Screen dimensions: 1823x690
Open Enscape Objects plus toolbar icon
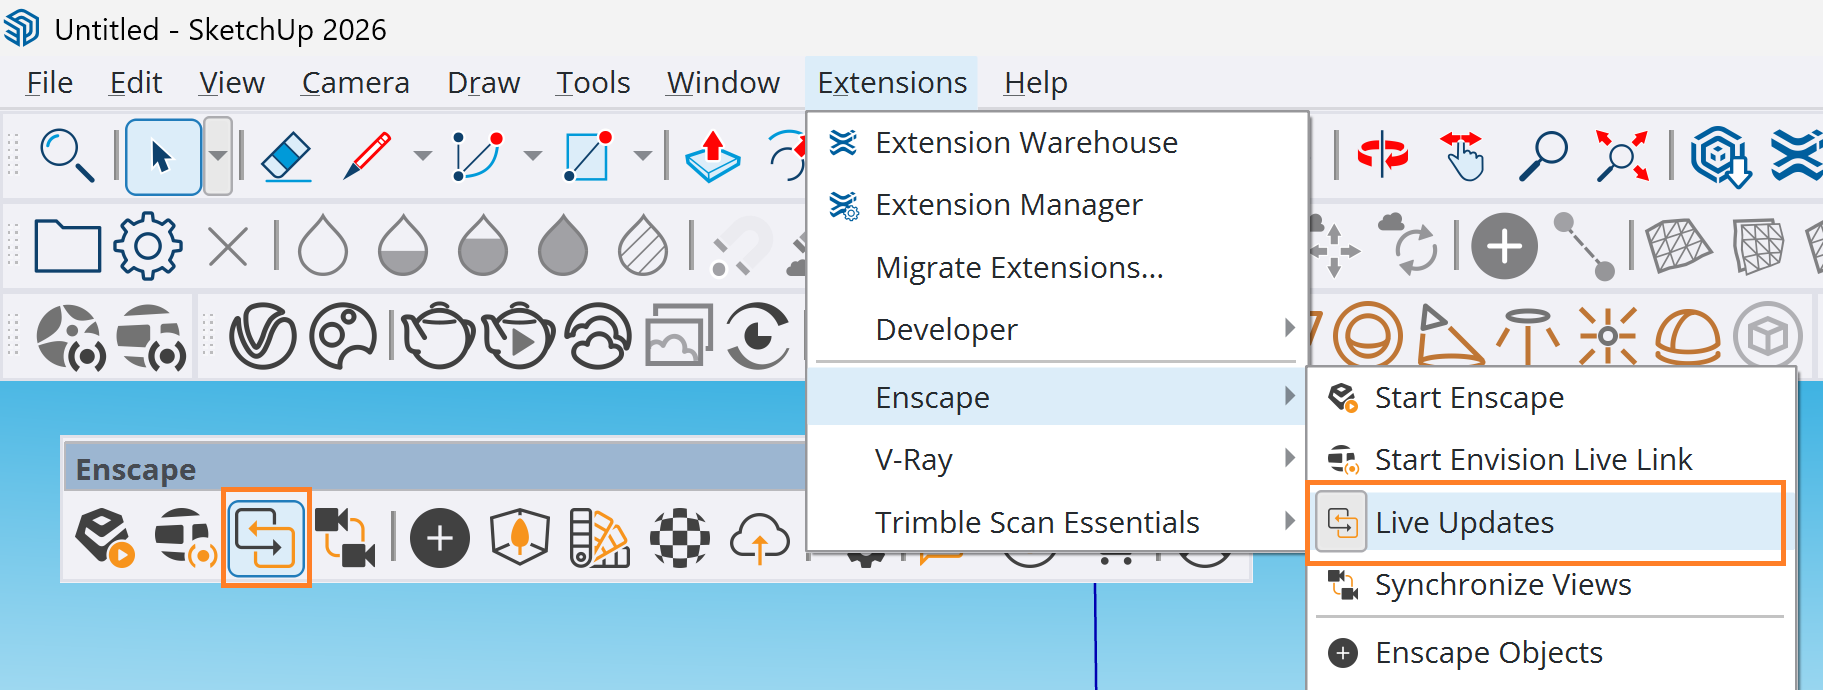coord(440,538)
